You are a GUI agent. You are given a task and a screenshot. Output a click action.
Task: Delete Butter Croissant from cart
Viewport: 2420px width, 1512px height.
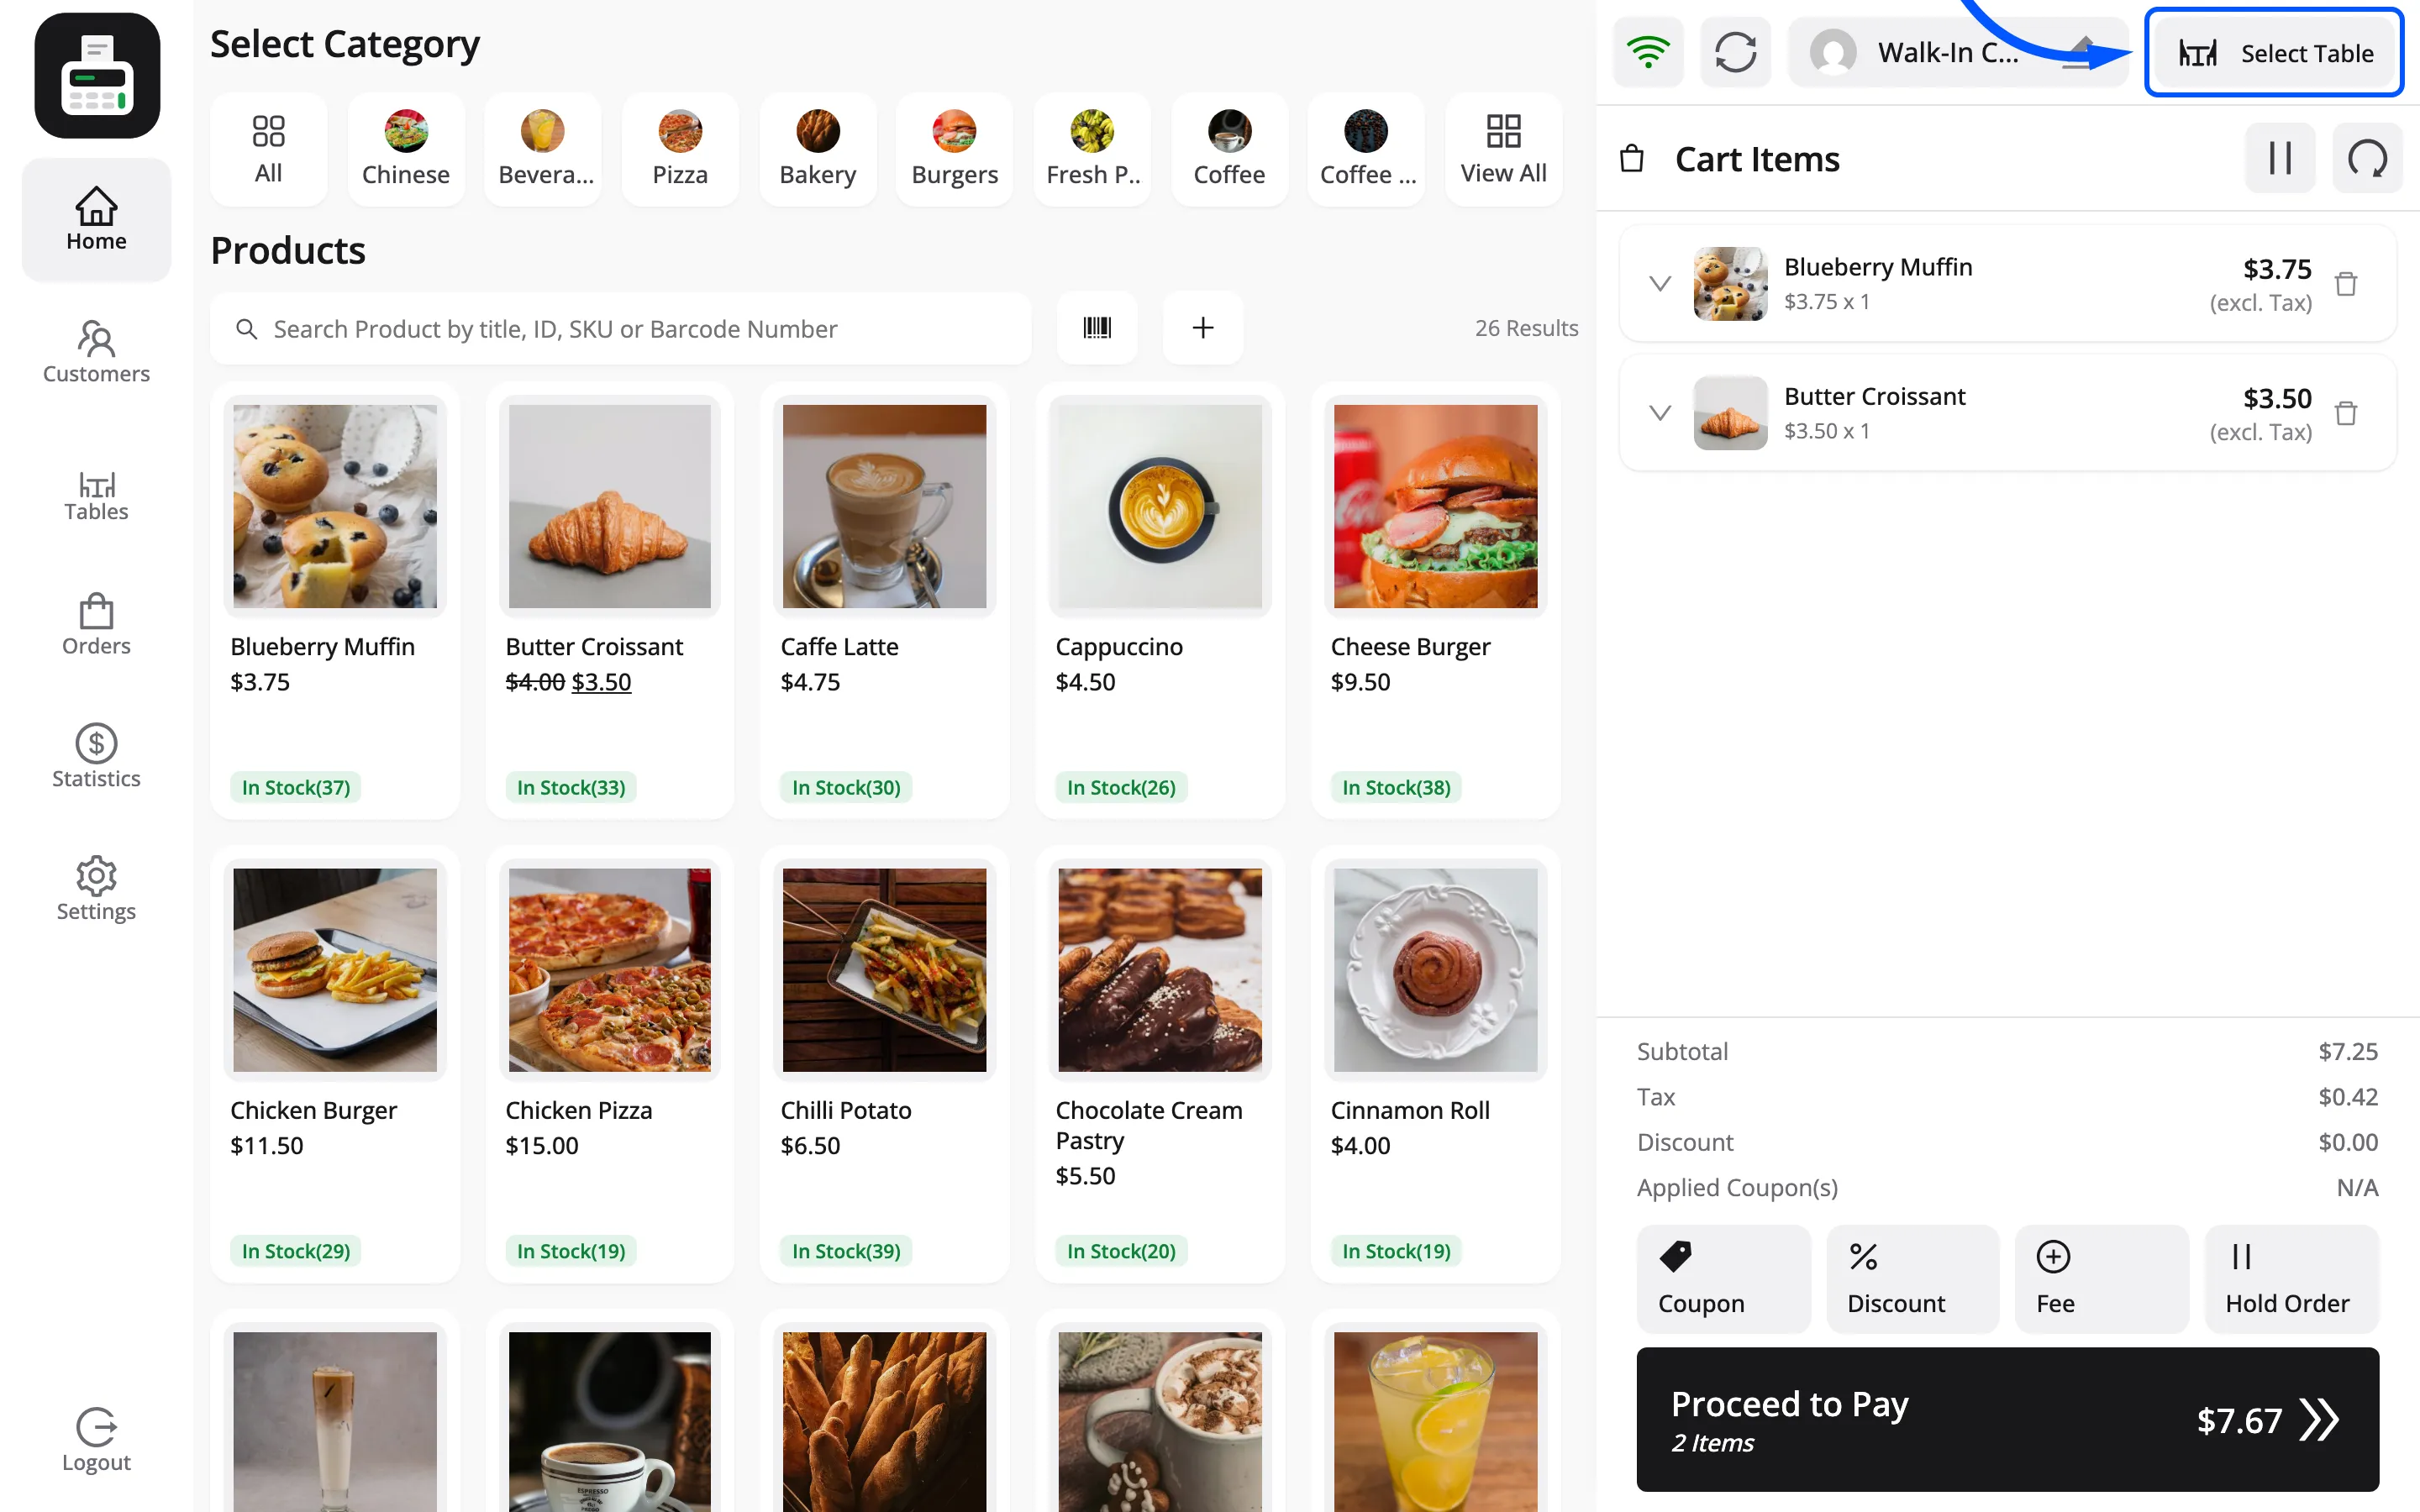(x=2346, y=413)
